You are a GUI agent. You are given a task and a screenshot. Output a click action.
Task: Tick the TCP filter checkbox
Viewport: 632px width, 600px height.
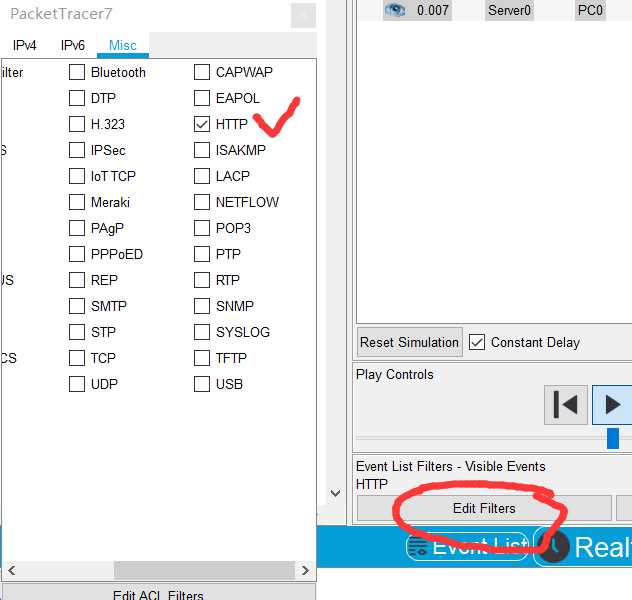[77, 358]
